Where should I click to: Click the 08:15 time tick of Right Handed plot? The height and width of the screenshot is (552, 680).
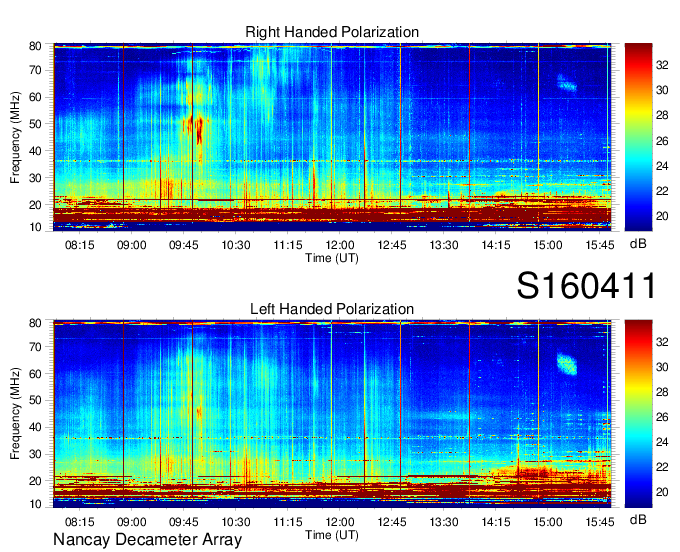point(80,245)
